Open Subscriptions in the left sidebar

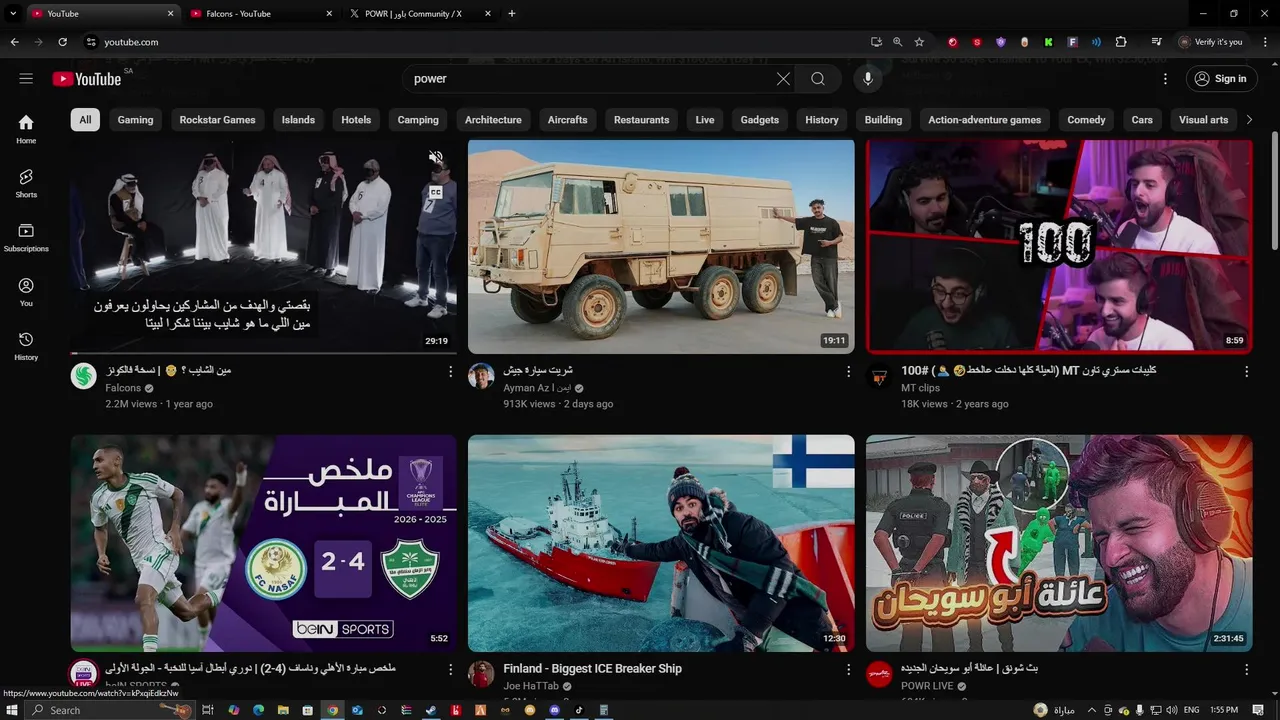pos(26,237)
